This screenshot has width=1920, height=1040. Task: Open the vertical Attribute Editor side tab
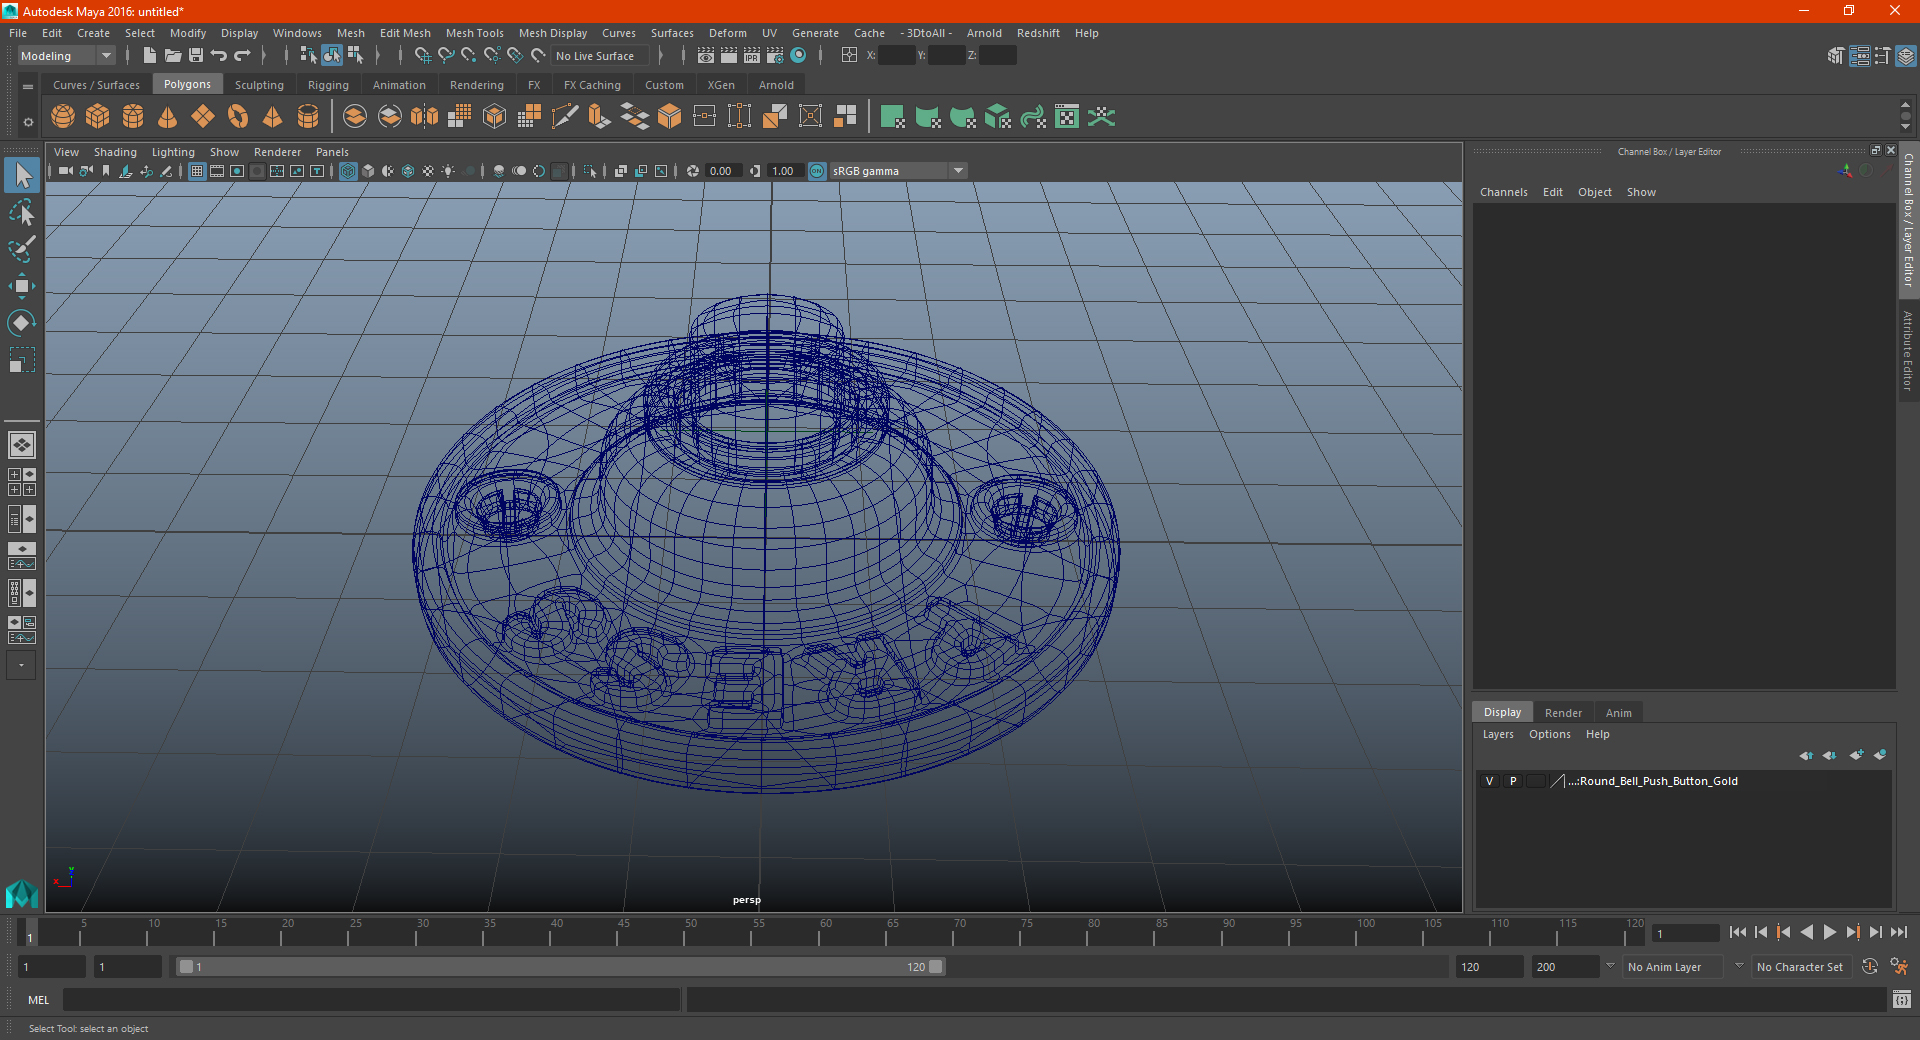click(x=1908, y=350)
